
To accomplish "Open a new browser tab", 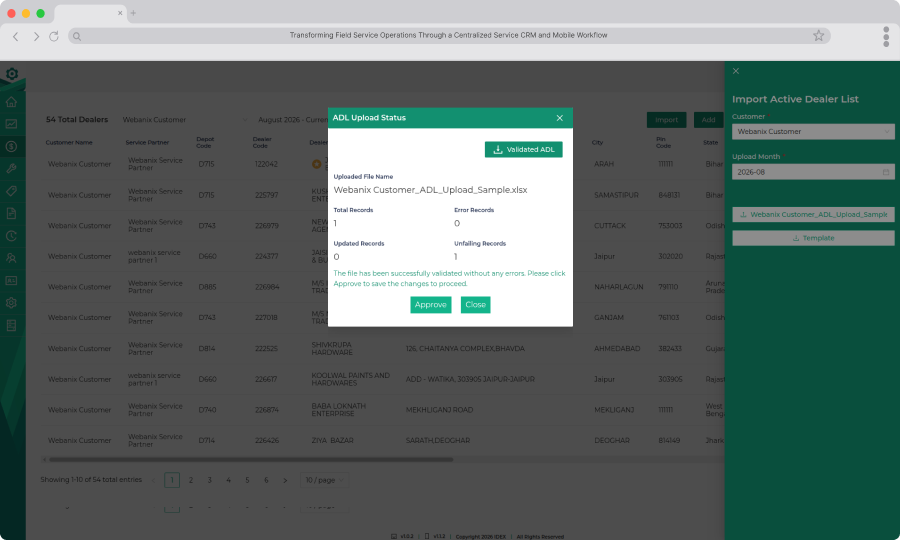I will tap(133, 13).
